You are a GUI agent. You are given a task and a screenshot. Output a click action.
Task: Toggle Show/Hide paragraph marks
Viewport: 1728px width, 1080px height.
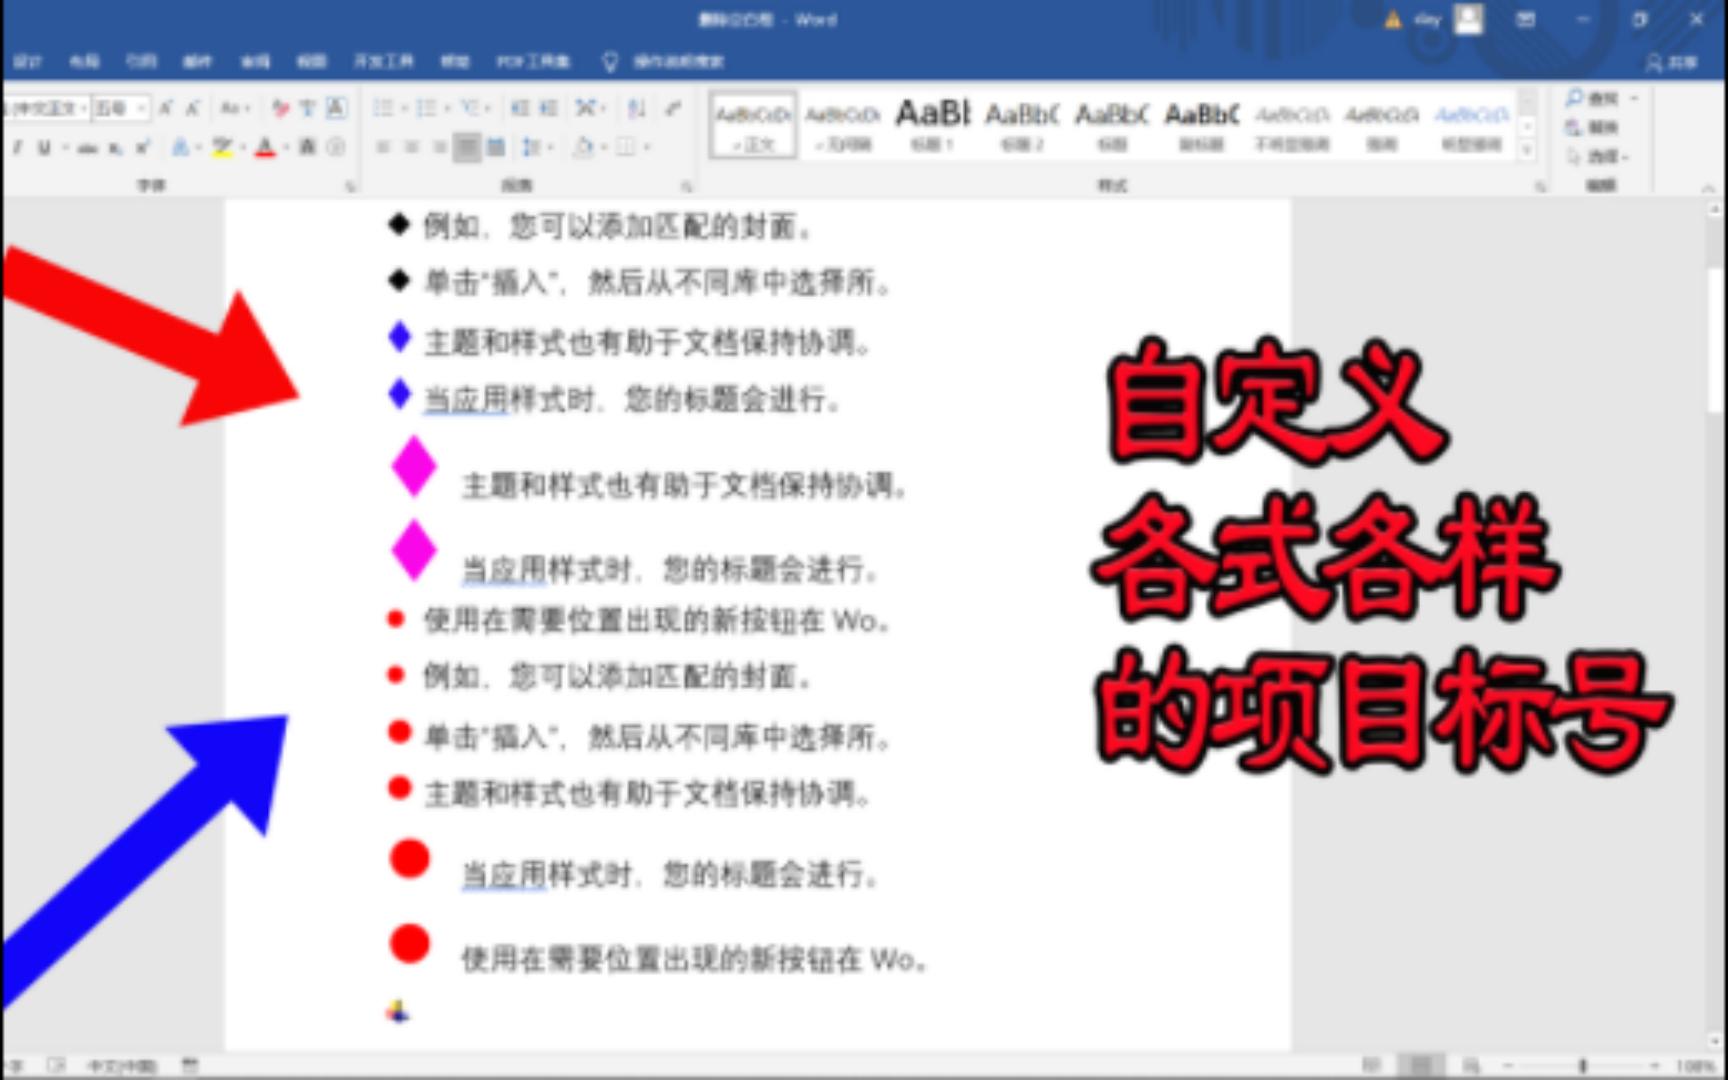coord(674,108)
